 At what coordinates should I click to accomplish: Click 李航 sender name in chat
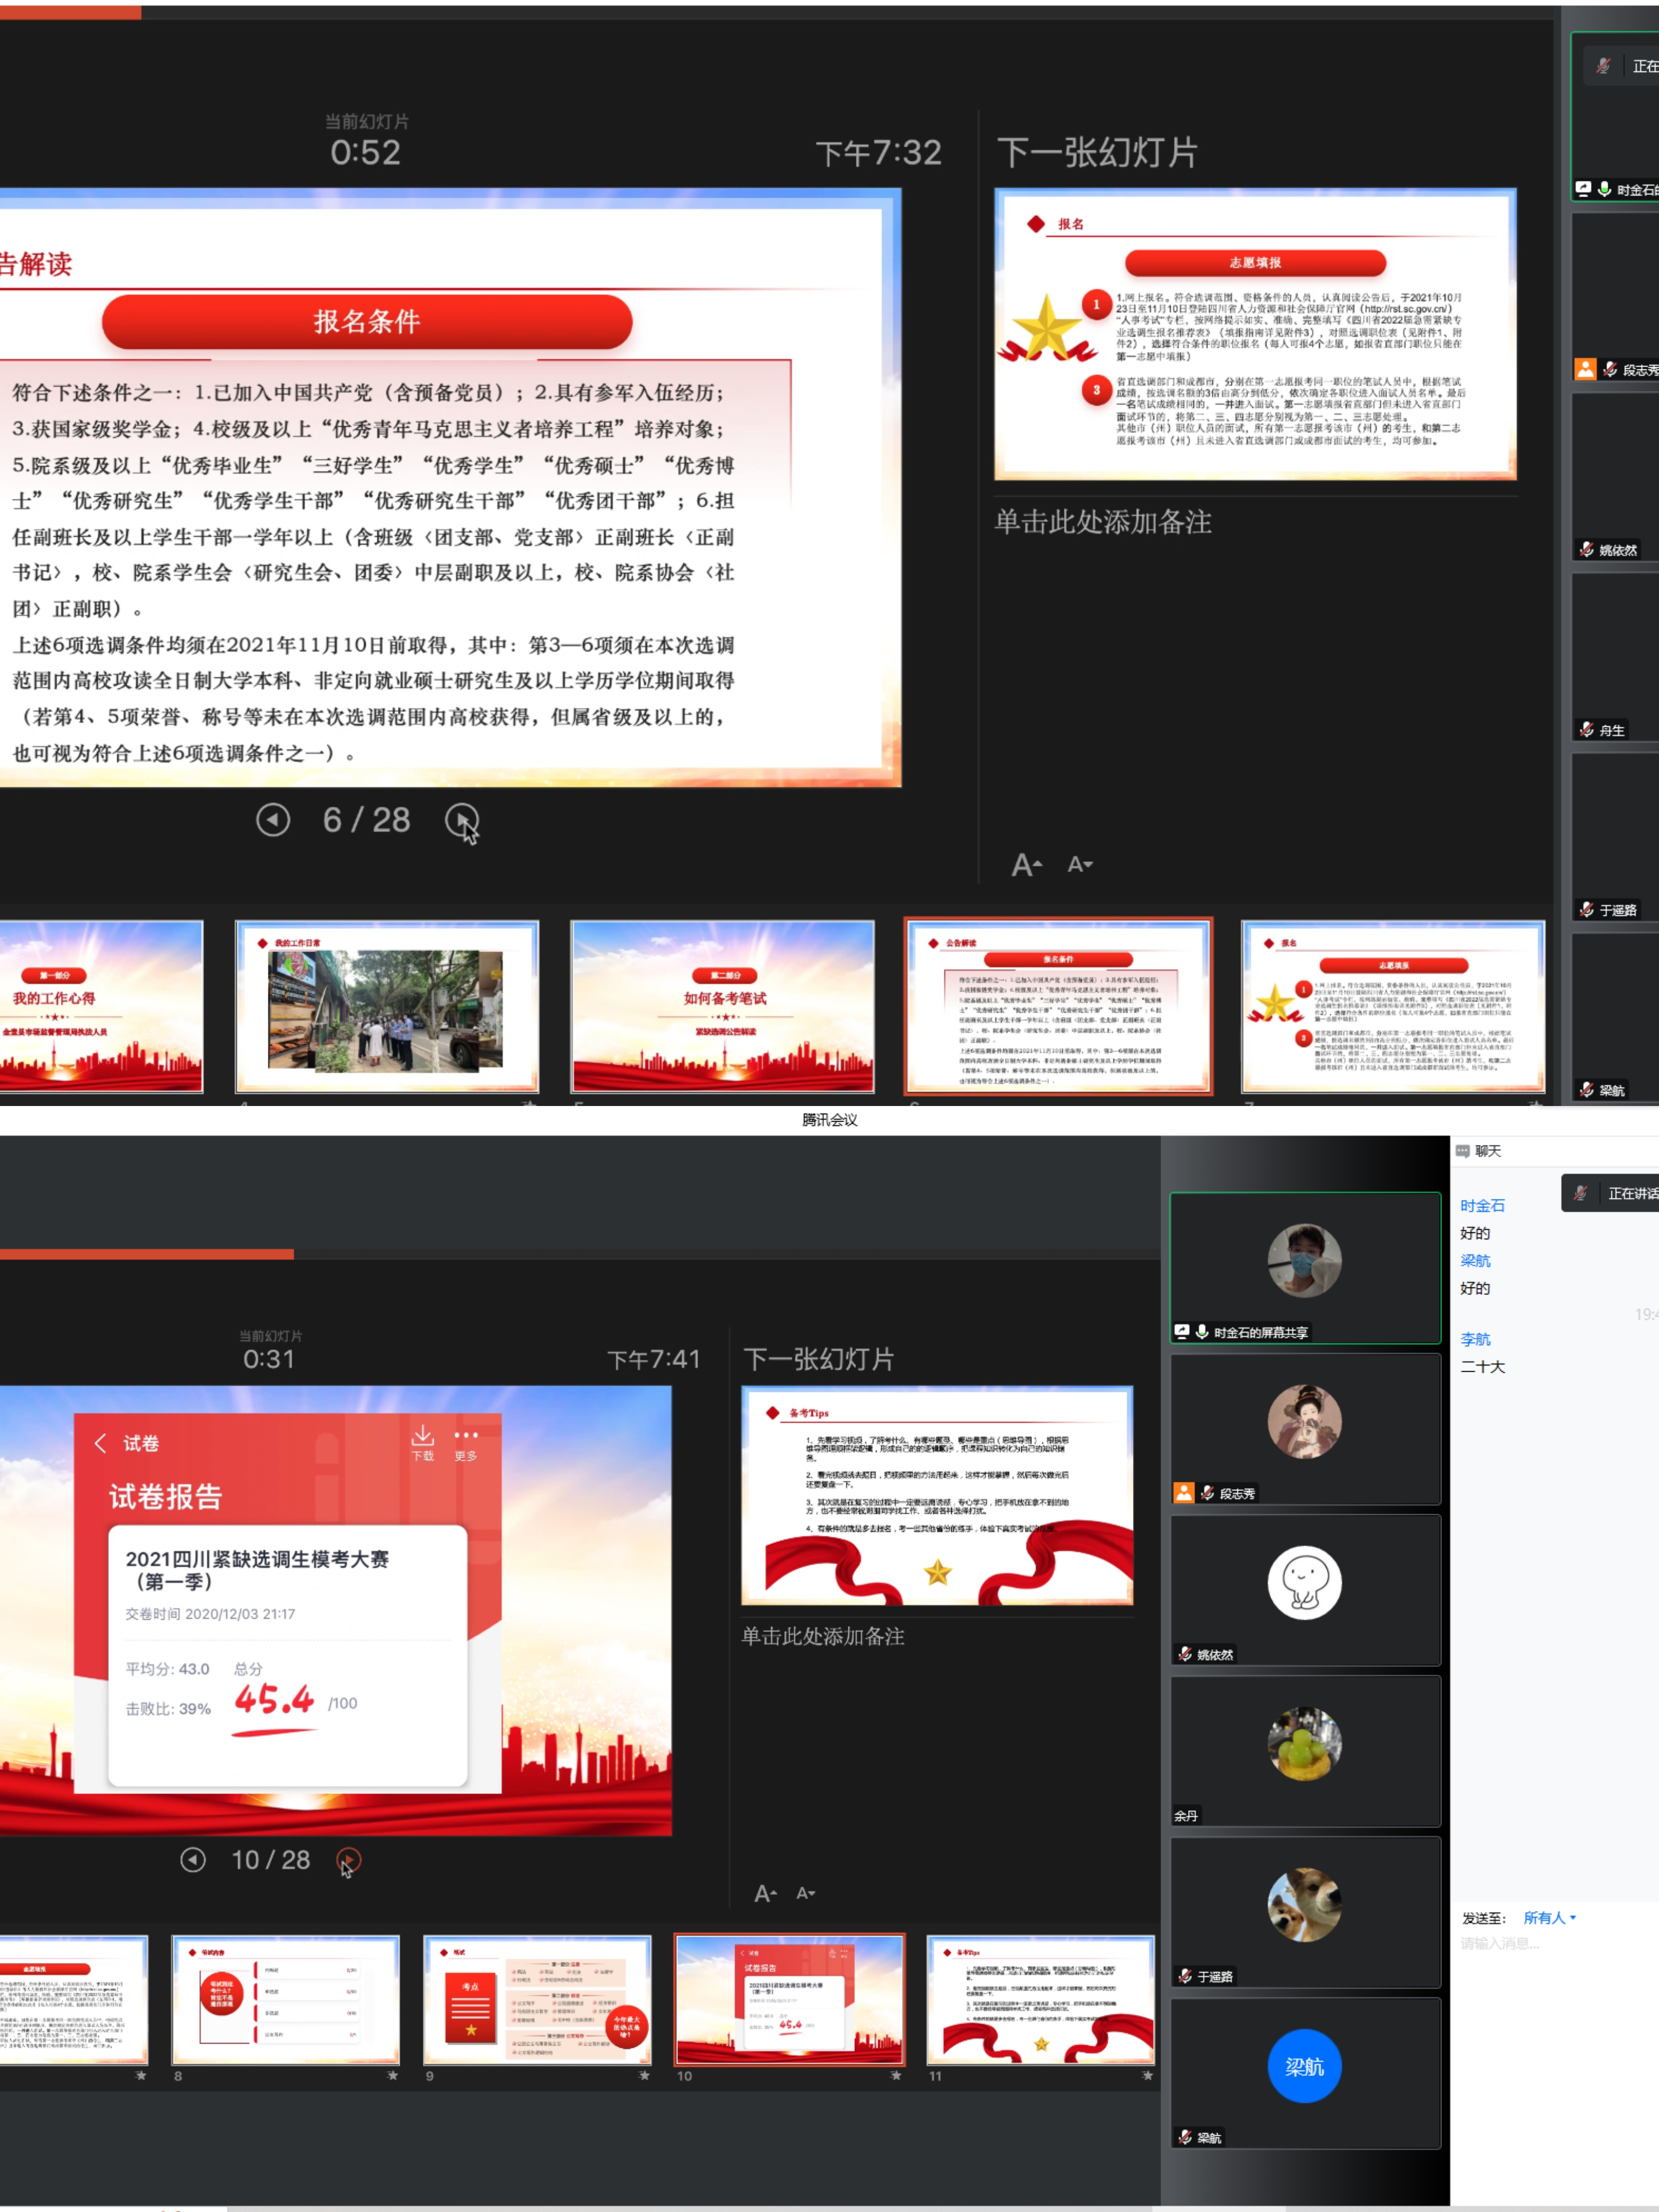(1475, 1339)
